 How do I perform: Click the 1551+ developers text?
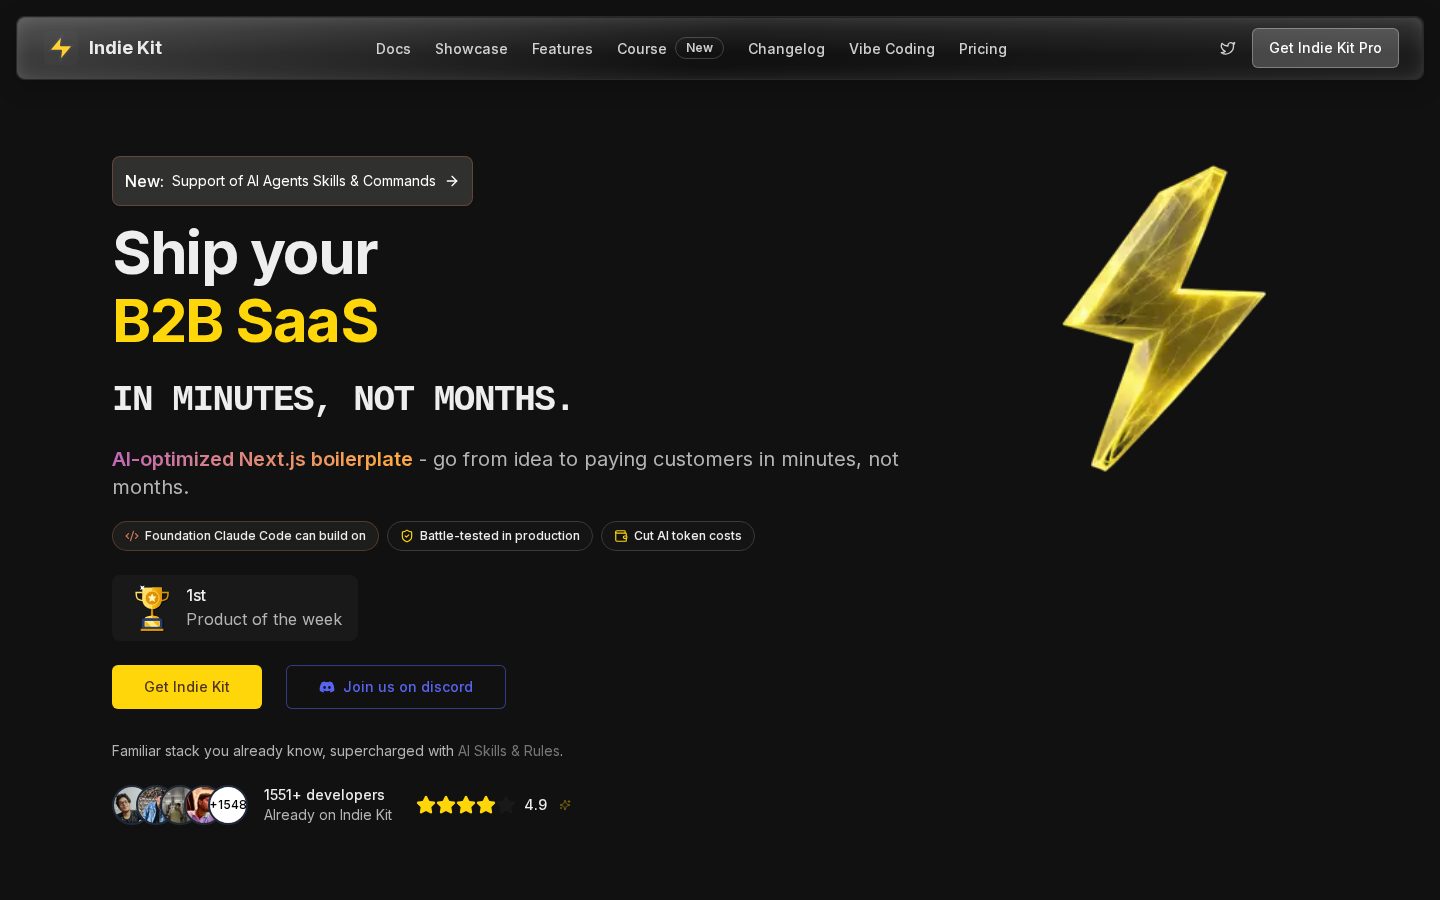point(324,795)
